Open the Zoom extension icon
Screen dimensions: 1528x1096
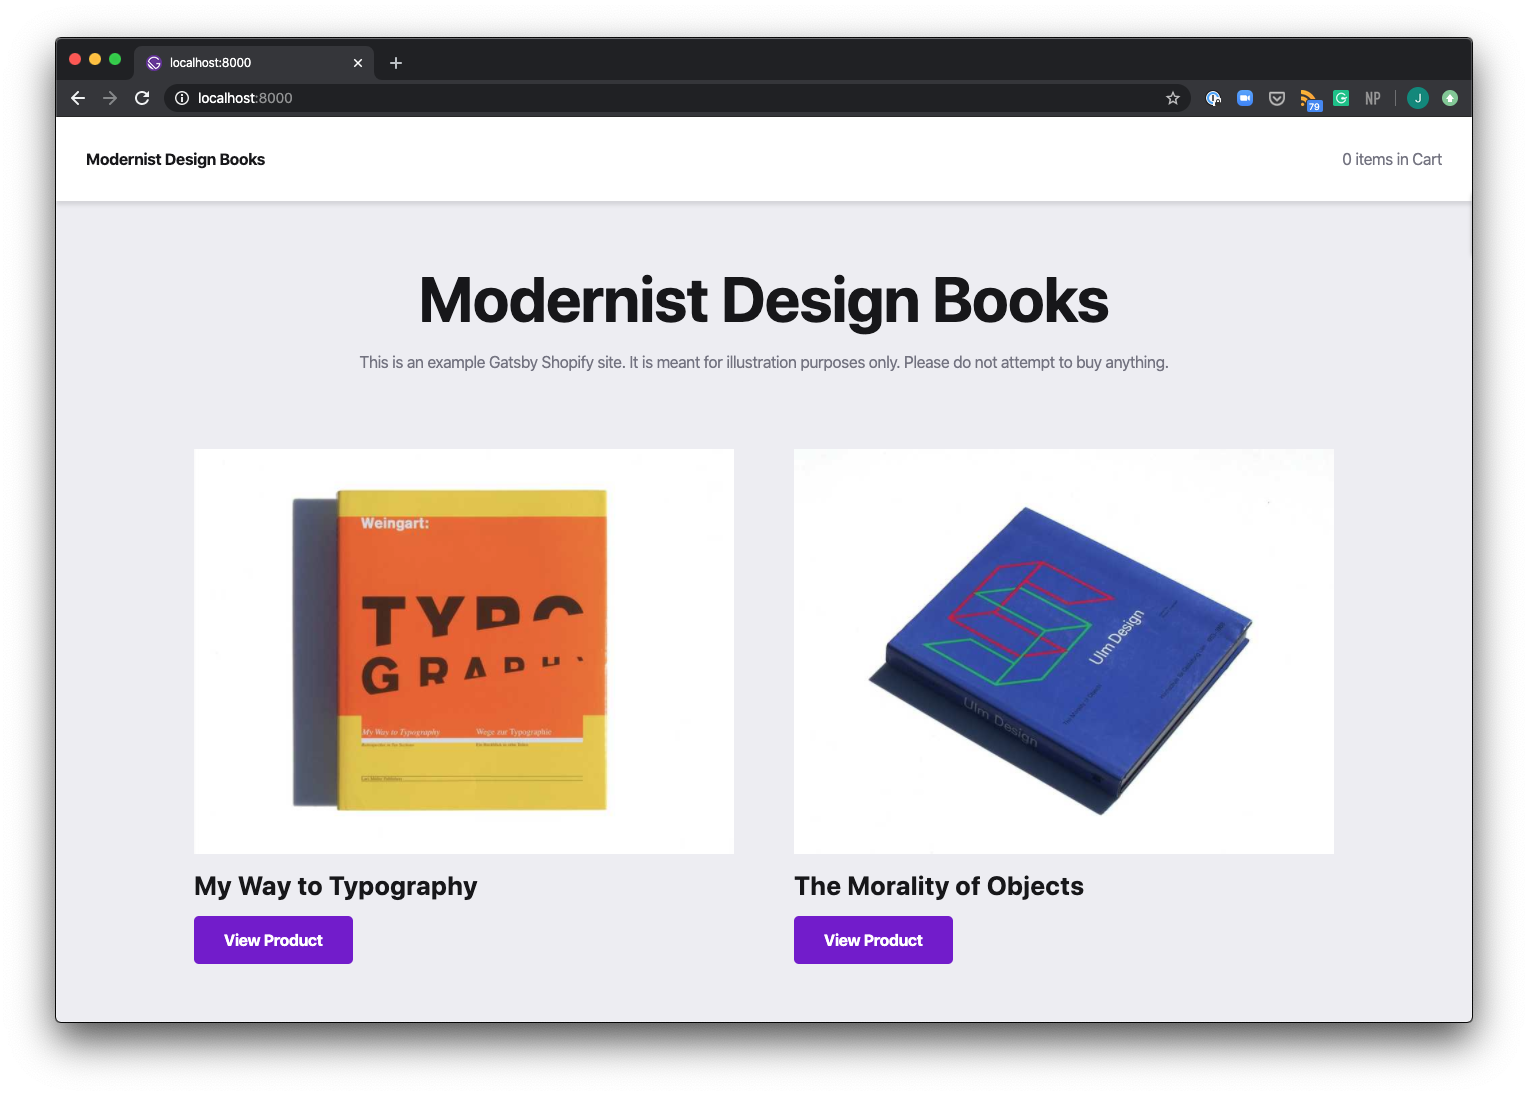pos(1245,98)
